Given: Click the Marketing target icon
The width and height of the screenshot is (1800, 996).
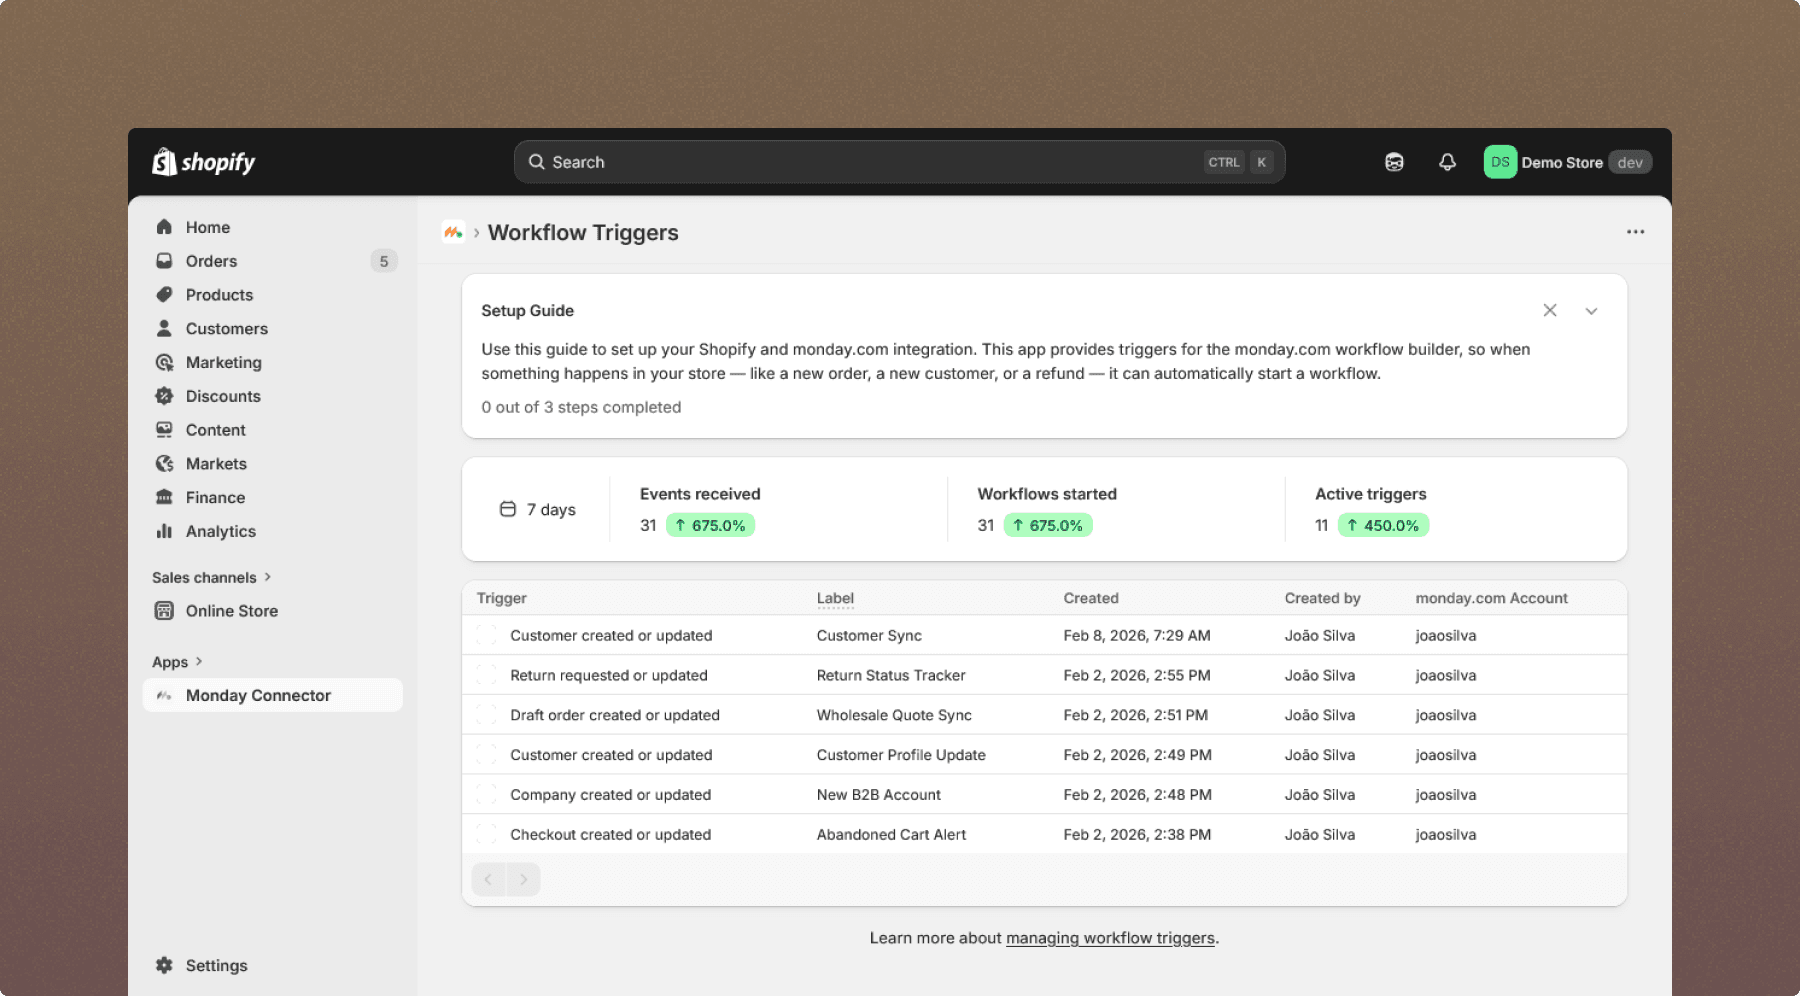Looking at the screenshot, I should [x=164, y=362].
